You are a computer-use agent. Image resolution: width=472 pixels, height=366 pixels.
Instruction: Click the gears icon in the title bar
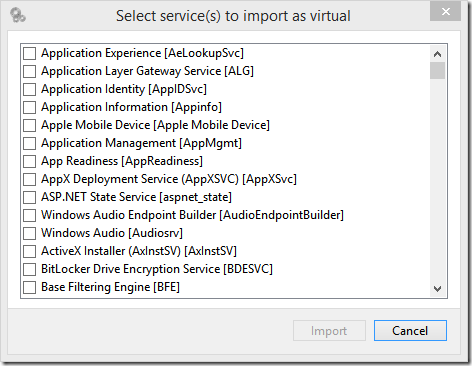coord(18,15)
